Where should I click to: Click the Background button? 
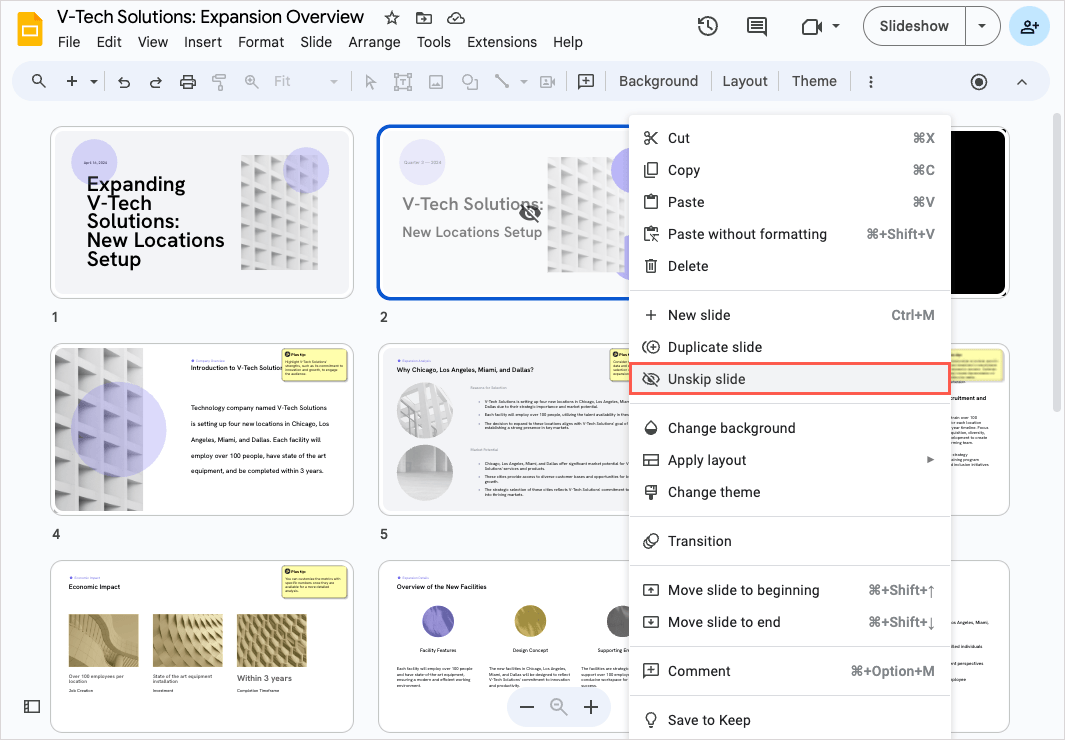coord(658,81)
